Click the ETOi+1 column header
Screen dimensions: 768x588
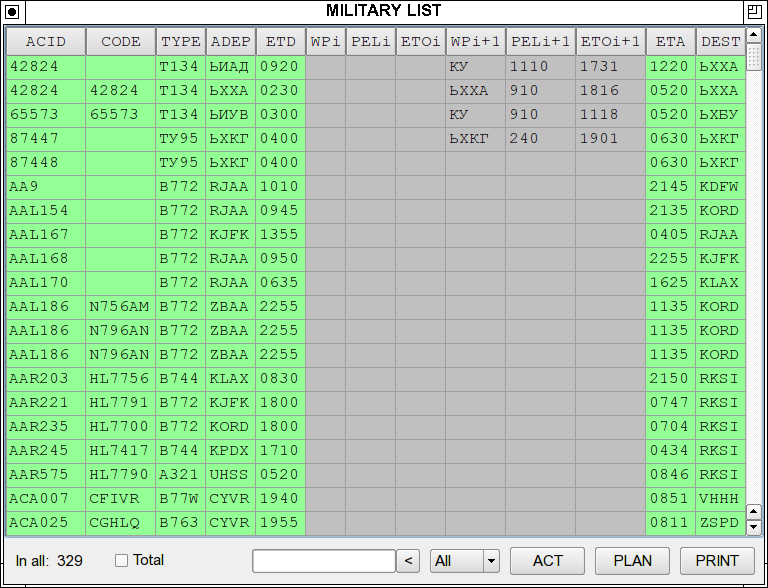click(611, 42)
